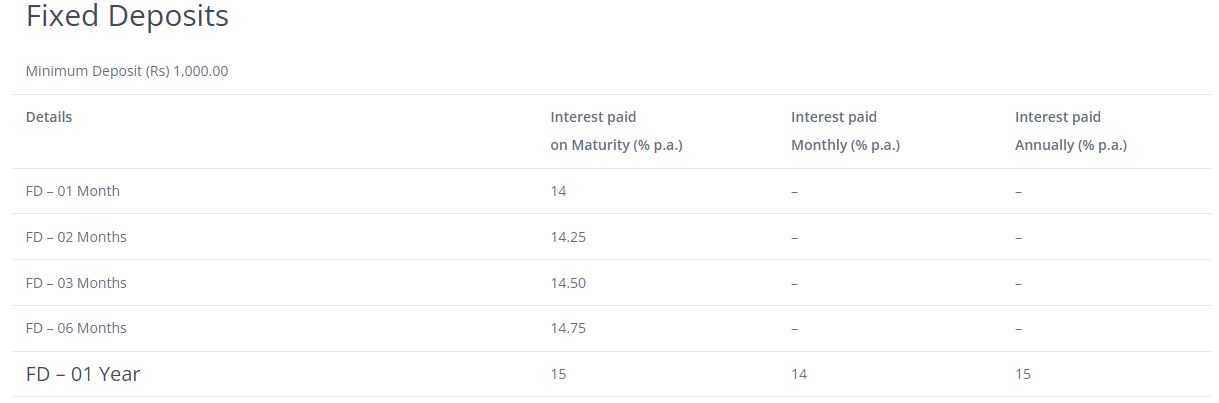The image size is (1219, 403).
Task: Select the Minimum Deposit (Rs) 1,000.00 text
Action: pyautogui.click(x=127, y=71)
